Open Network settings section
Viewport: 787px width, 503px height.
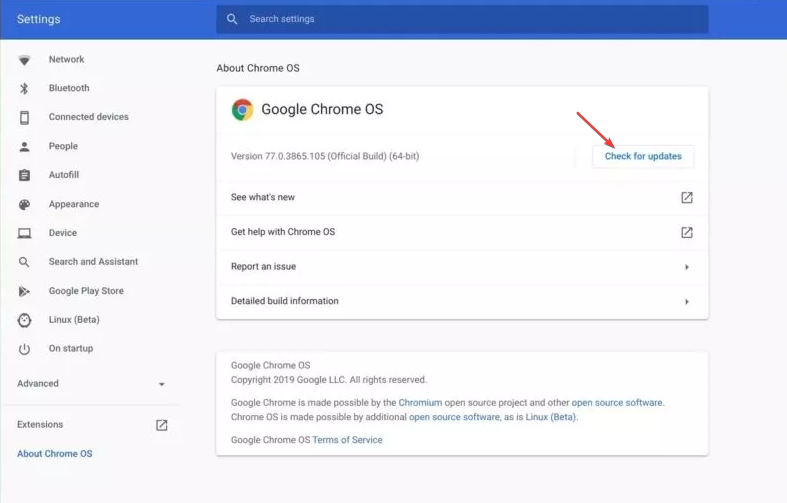(x=66, y=59)
